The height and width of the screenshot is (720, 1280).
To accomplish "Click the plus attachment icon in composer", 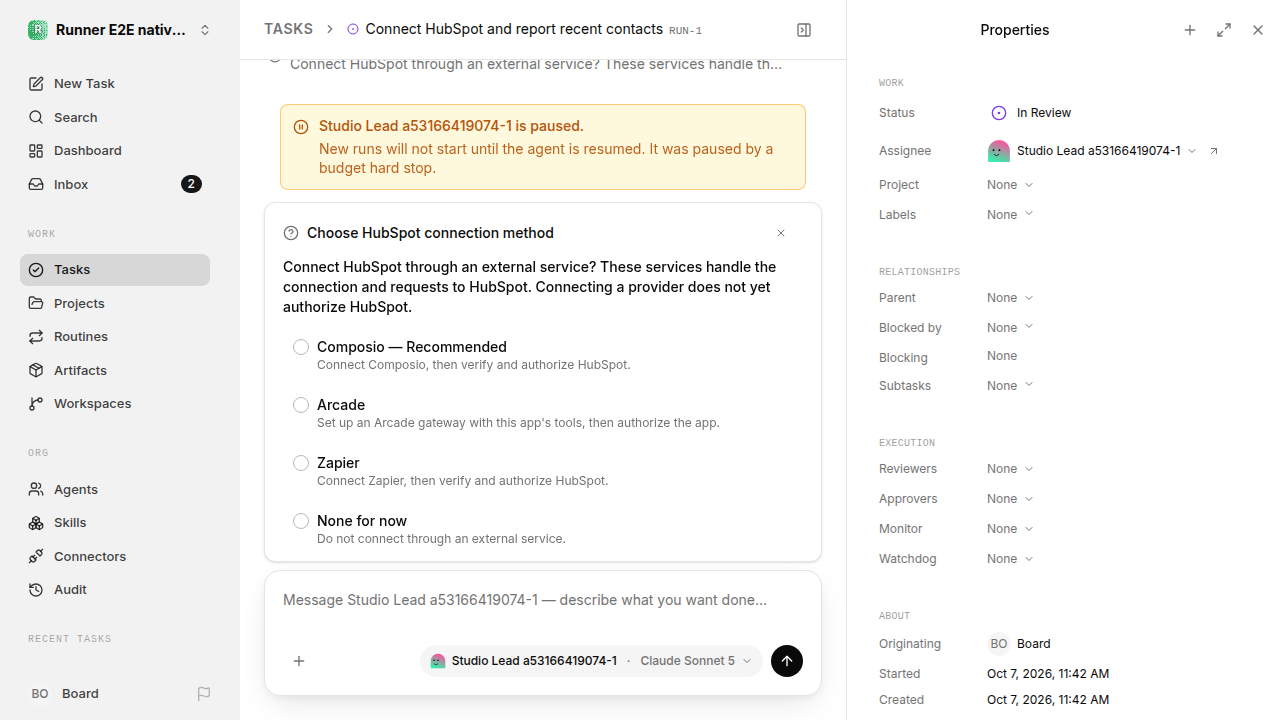I will (299, 661).
